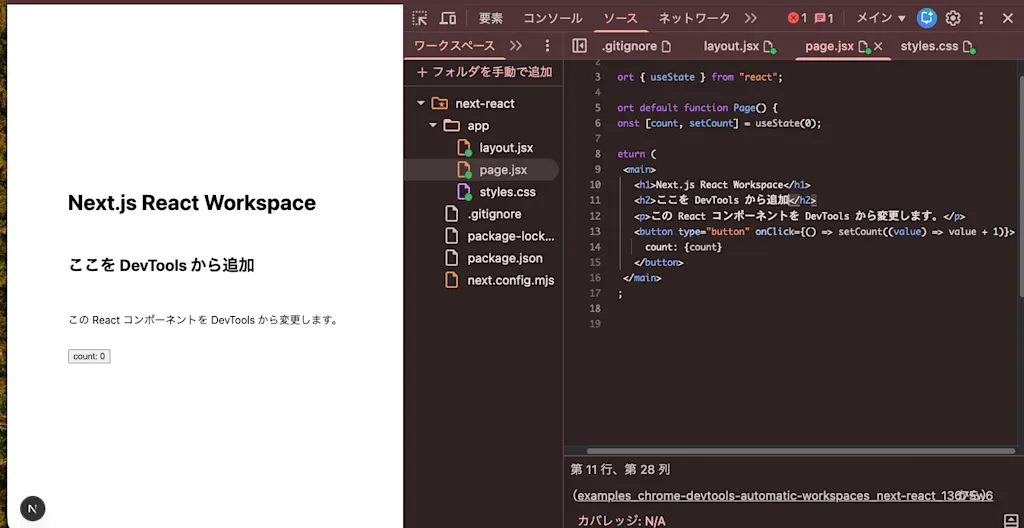Activate the inspect element picker icon
The image size is (1024, 528).
pos(420,18)
